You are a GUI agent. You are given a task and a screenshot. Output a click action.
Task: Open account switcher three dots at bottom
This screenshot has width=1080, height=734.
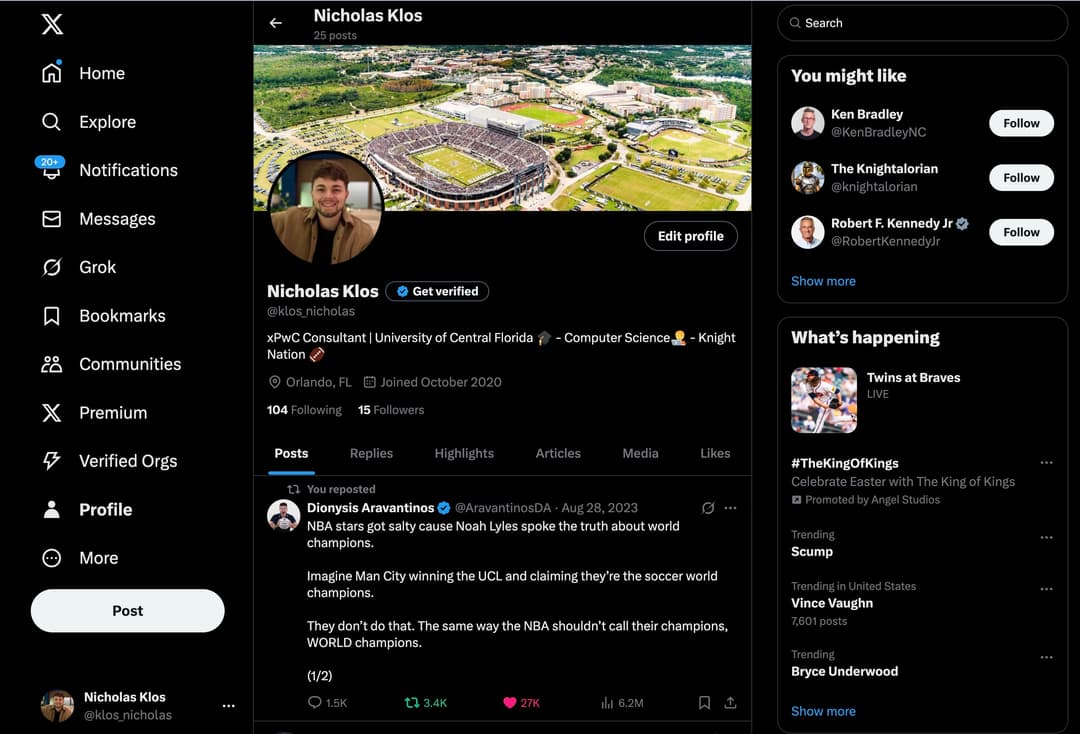[229, 706]
